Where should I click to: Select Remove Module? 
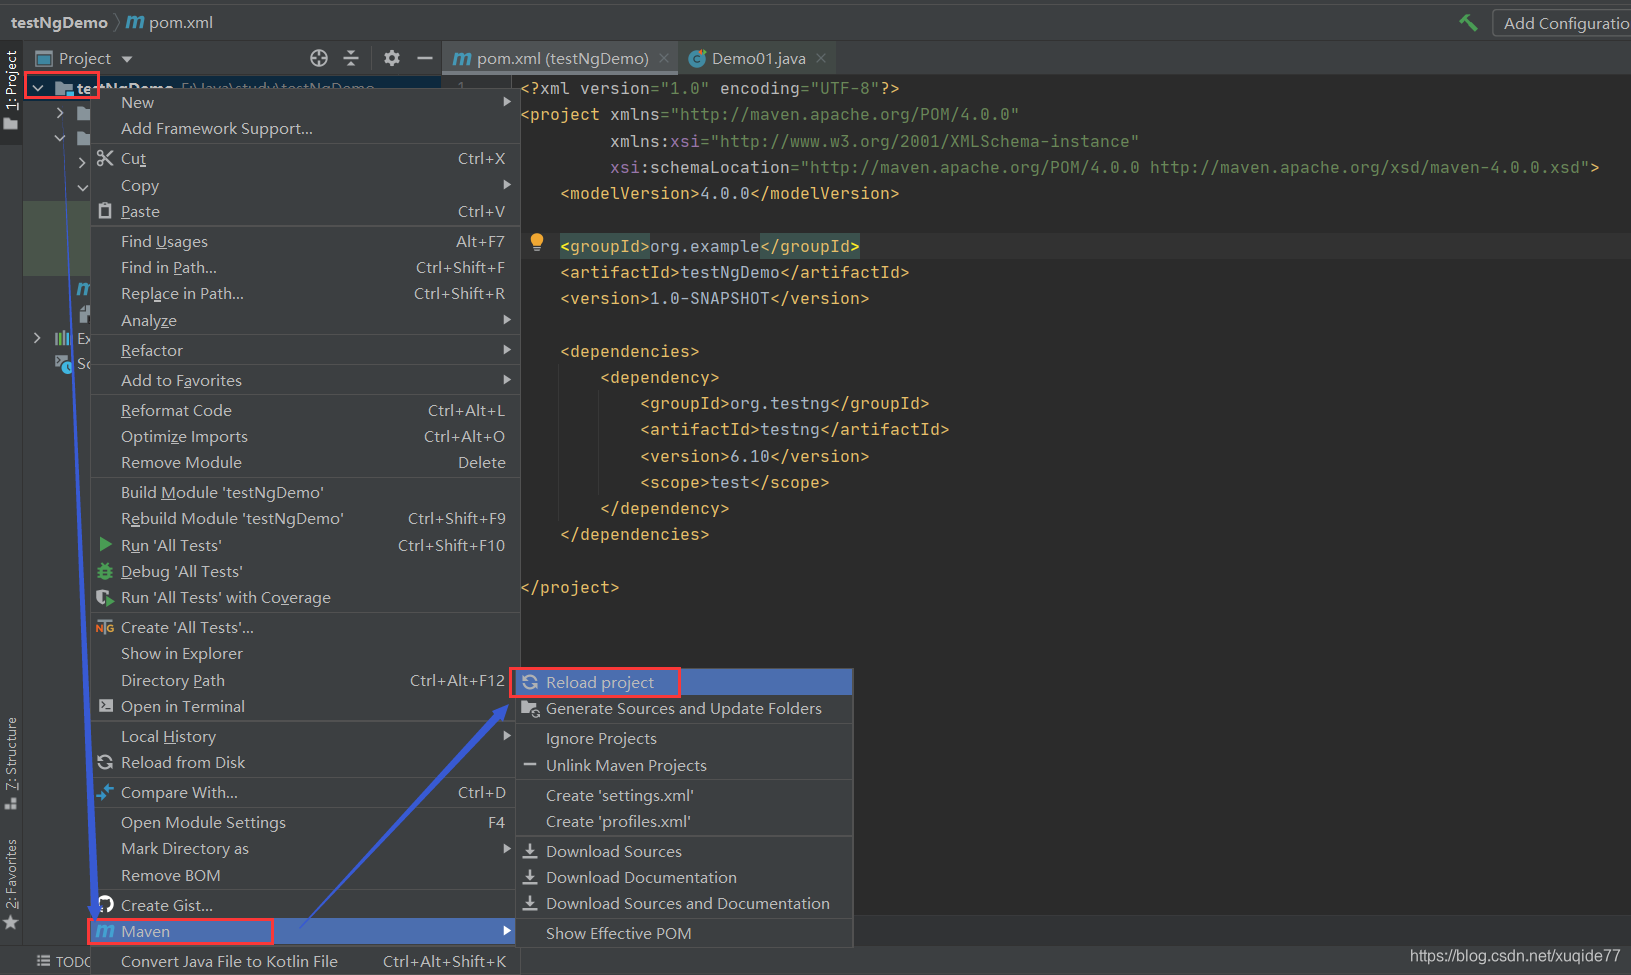pyautogui.click(x=305, y=462)
